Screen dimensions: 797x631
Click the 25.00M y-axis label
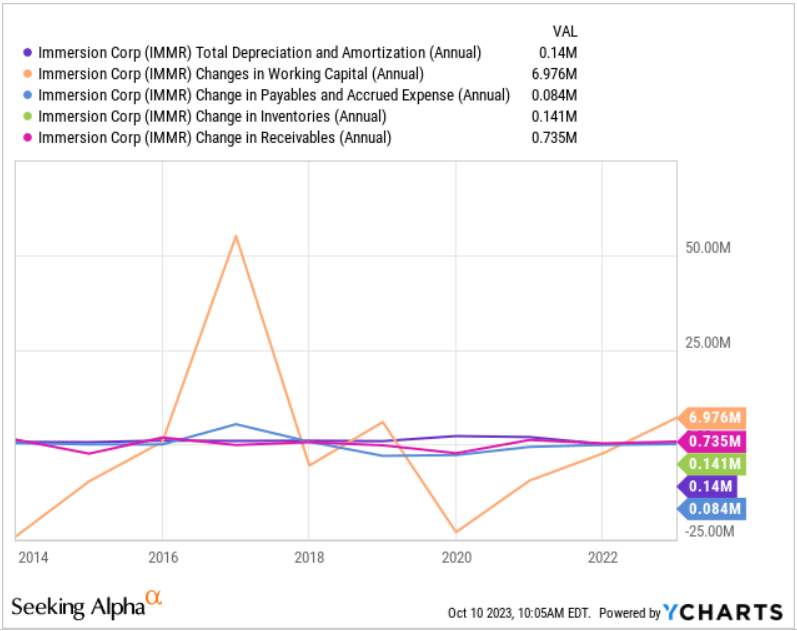(708, 343)
